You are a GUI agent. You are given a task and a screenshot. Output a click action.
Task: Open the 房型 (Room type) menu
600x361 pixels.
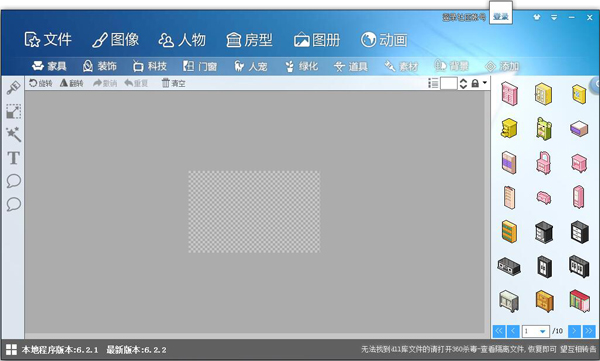[x=249, y=40]
